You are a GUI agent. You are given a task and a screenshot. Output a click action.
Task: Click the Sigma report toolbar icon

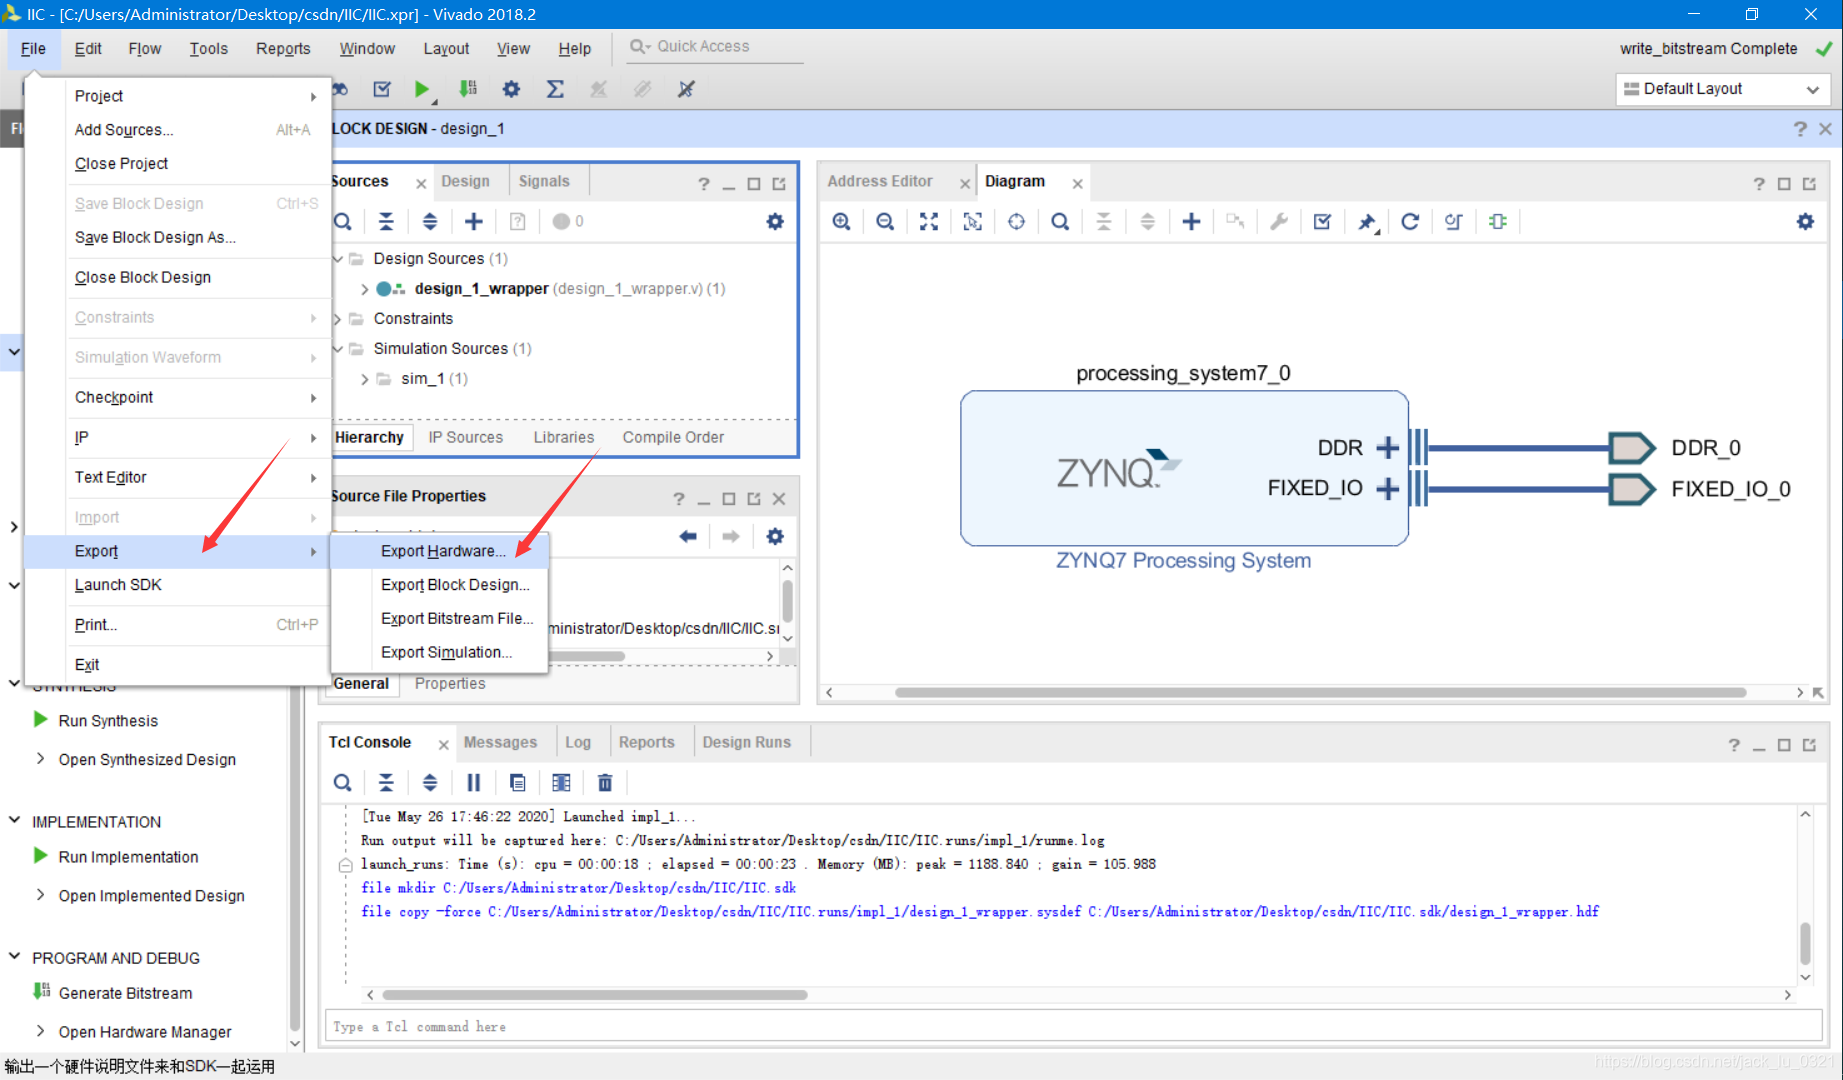pos(555,89)
